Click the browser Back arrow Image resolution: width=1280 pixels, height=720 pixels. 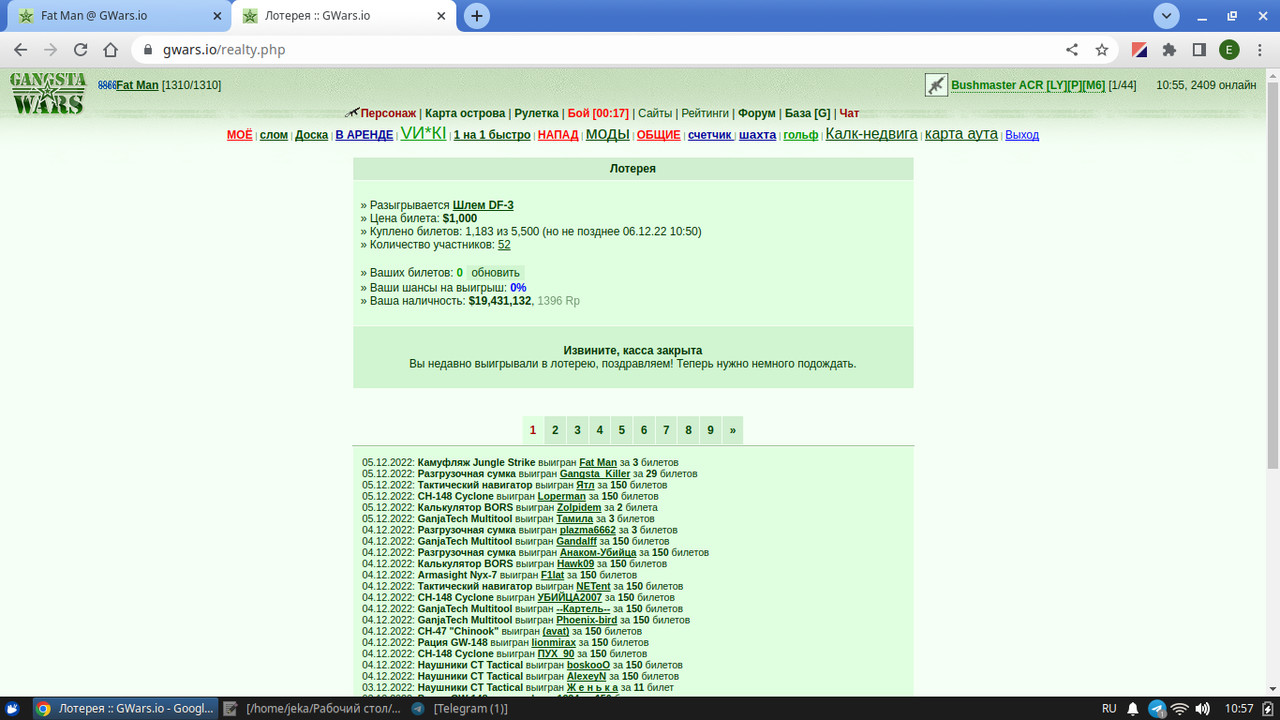click(21, 50)
